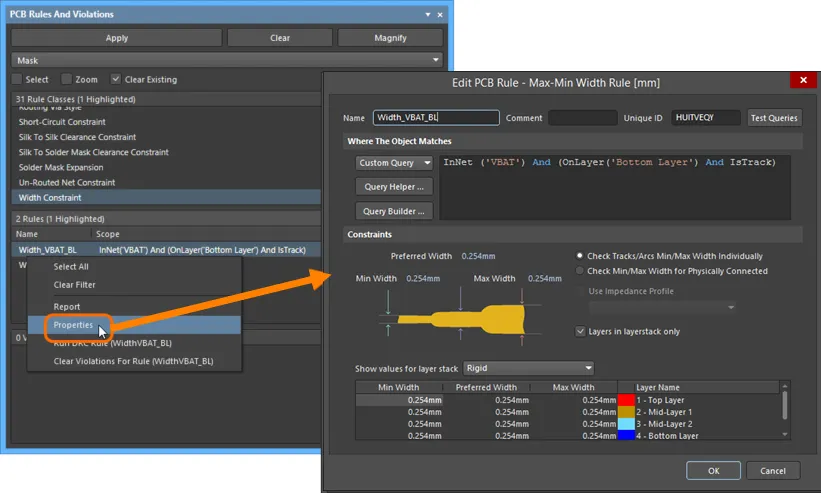Click the cyan Mid-Layer 2 color swatch
Viewport: 821px width, 493px height.
[x=626, y=424]
